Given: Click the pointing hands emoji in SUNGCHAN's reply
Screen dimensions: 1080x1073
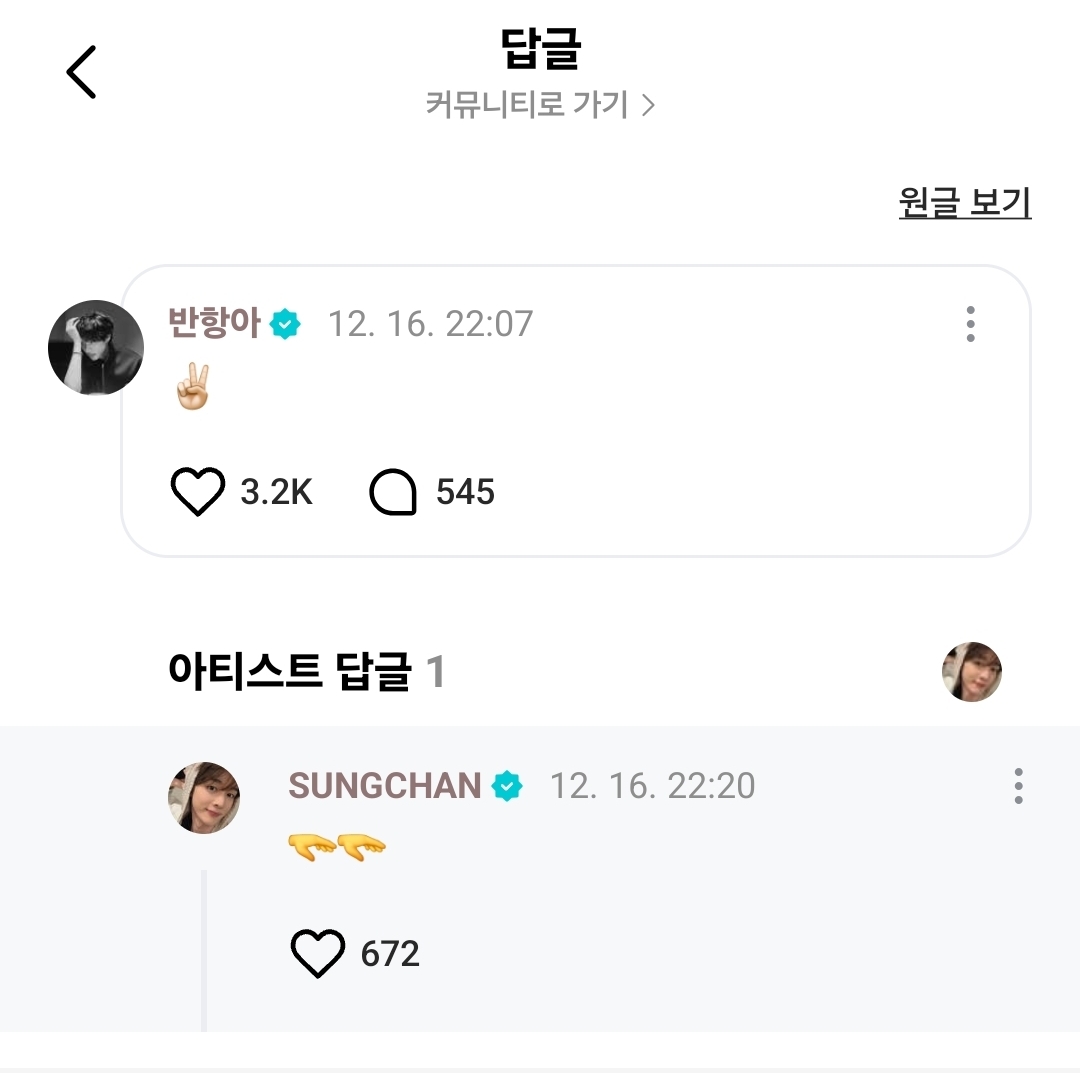Looking at the screenshot, I should click(337, 846).
